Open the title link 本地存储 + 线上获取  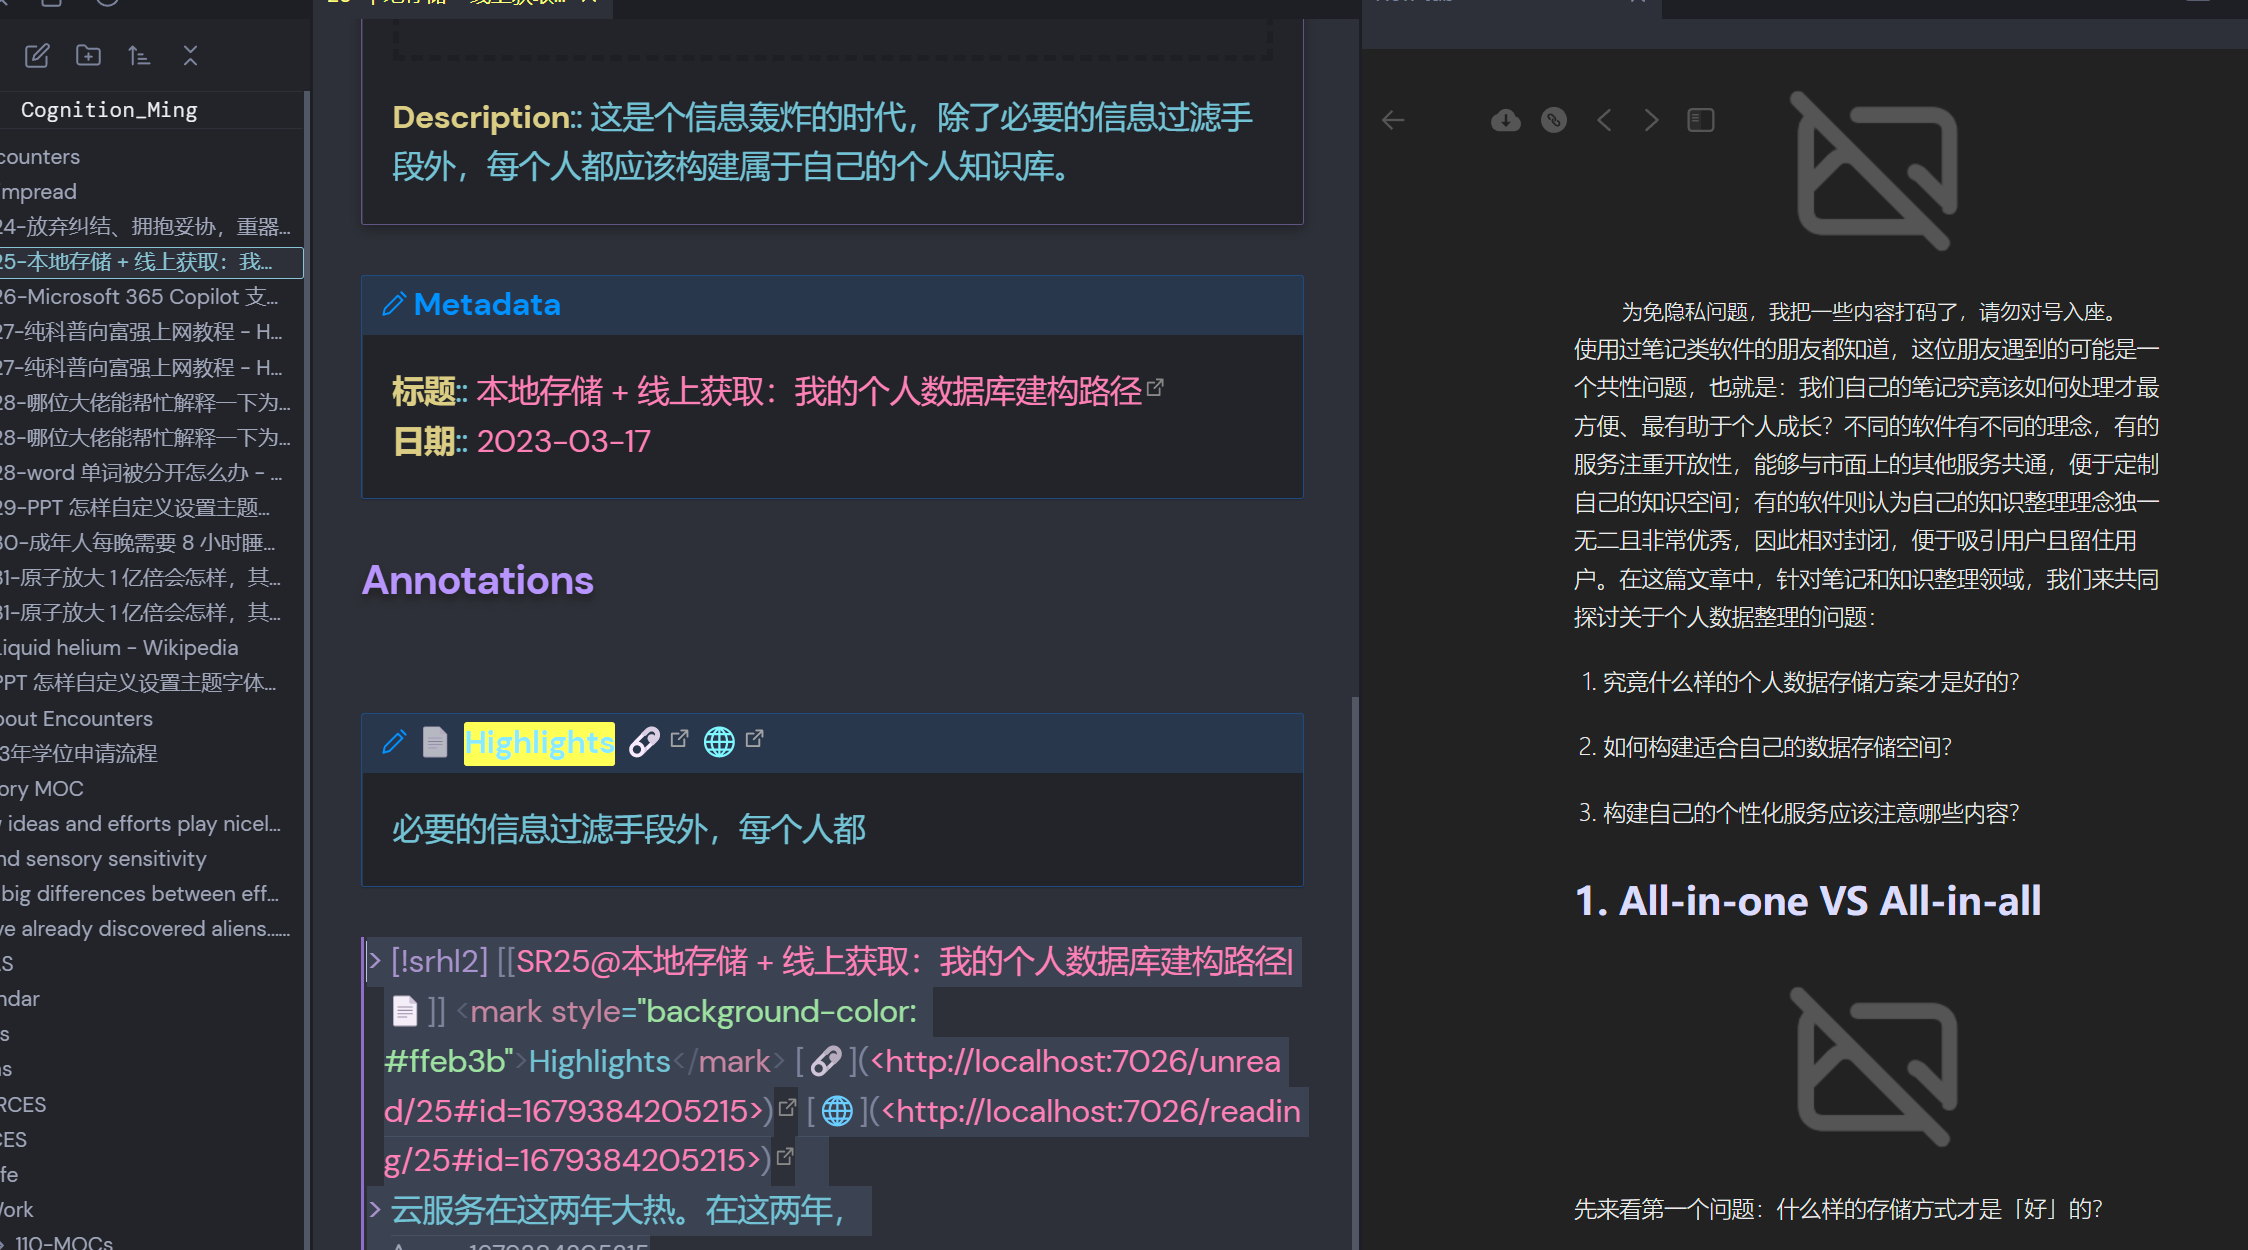809,391
